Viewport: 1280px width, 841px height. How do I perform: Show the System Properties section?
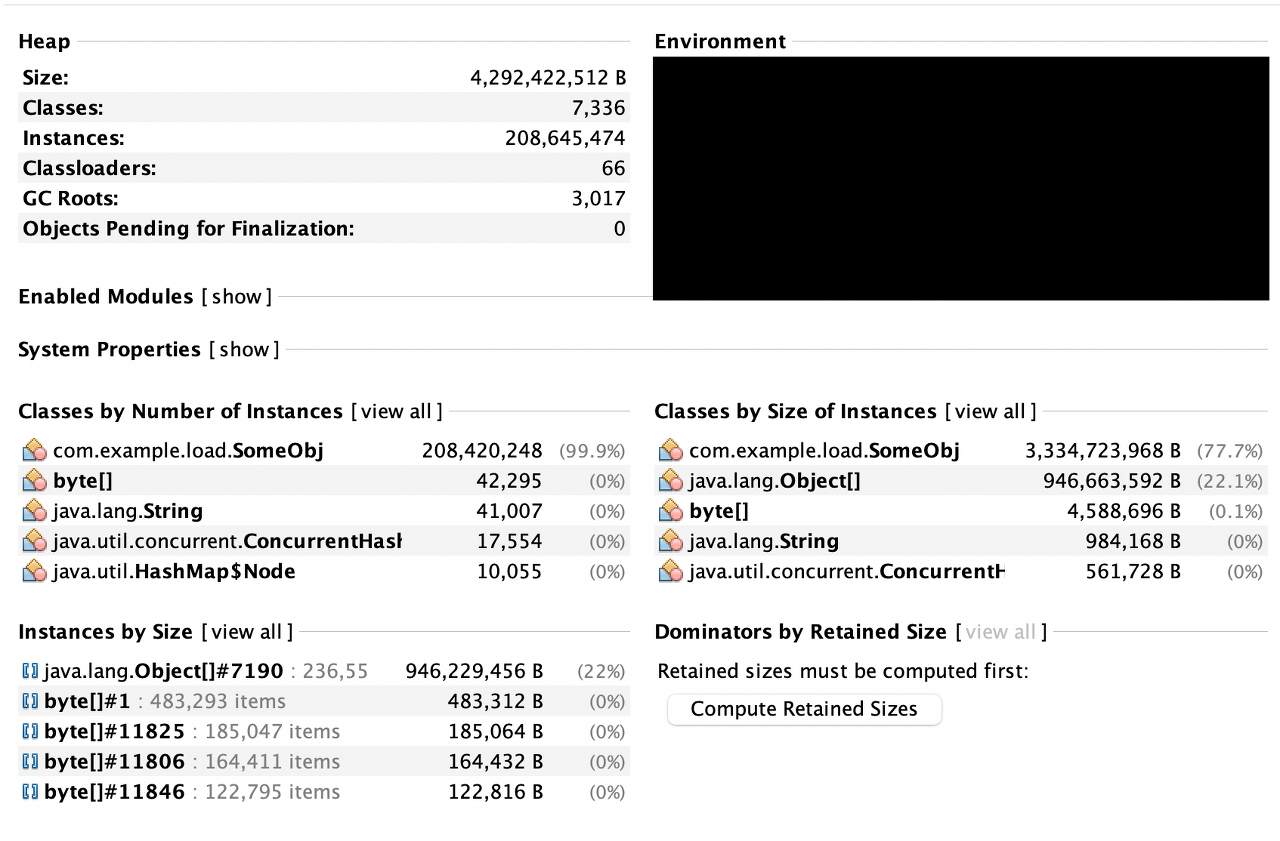245,349
